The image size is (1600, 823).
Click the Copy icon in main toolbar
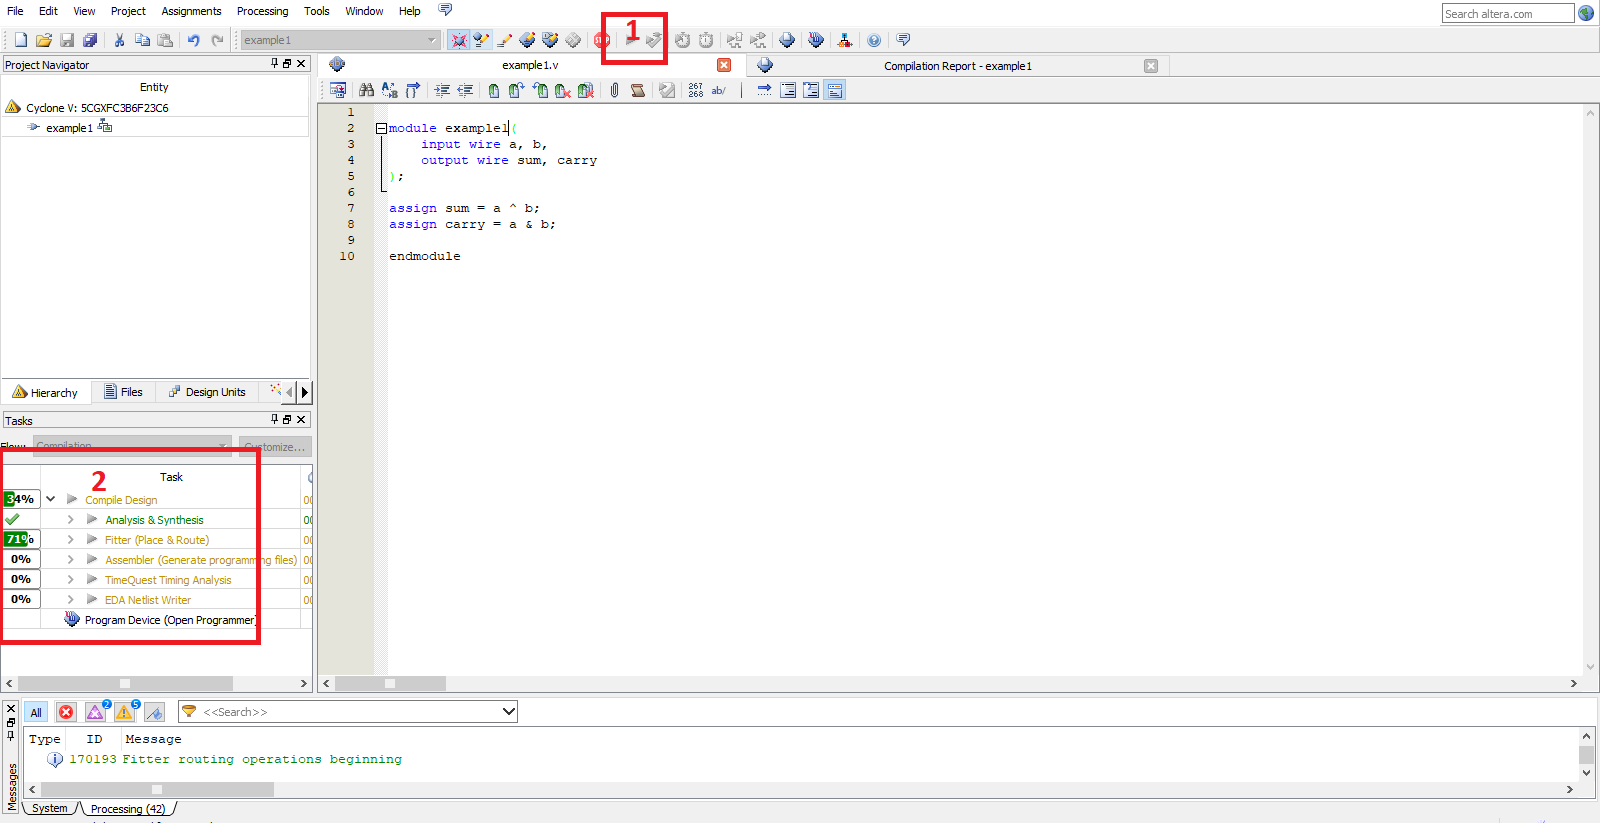pos(142,40)
